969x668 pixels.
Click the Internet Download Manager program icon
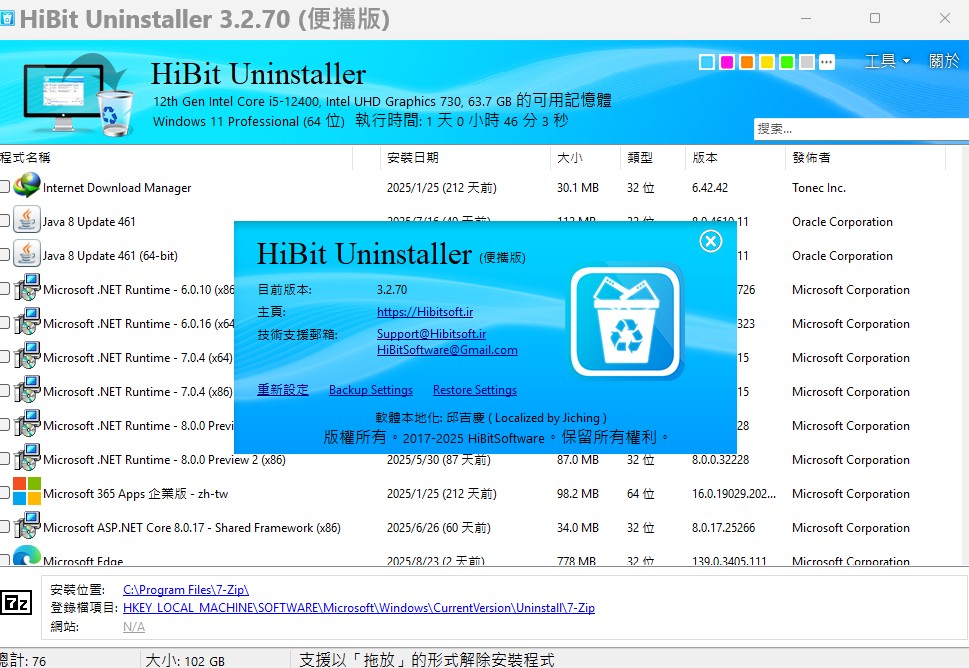point(27,185)
